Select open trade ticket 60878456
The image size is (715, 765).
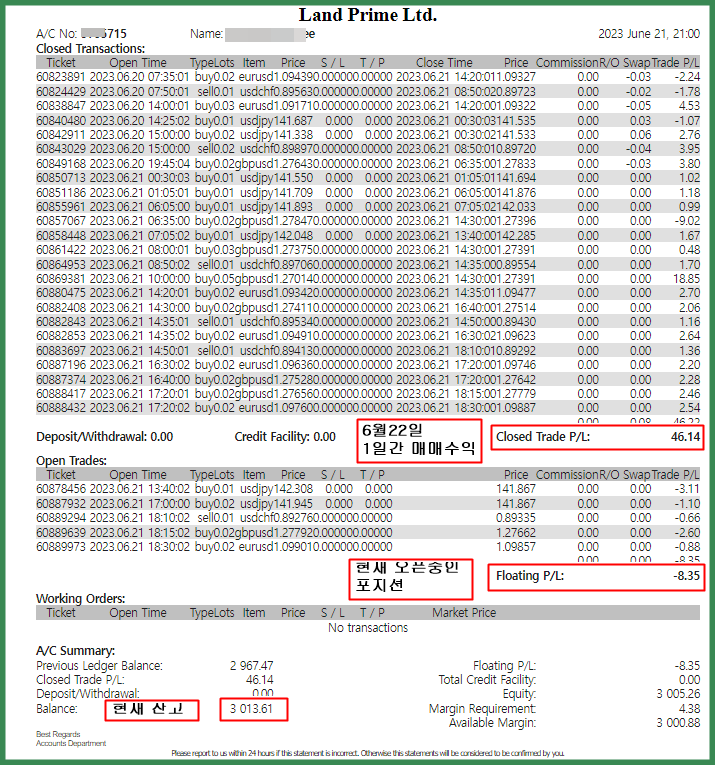pos(368,489)
